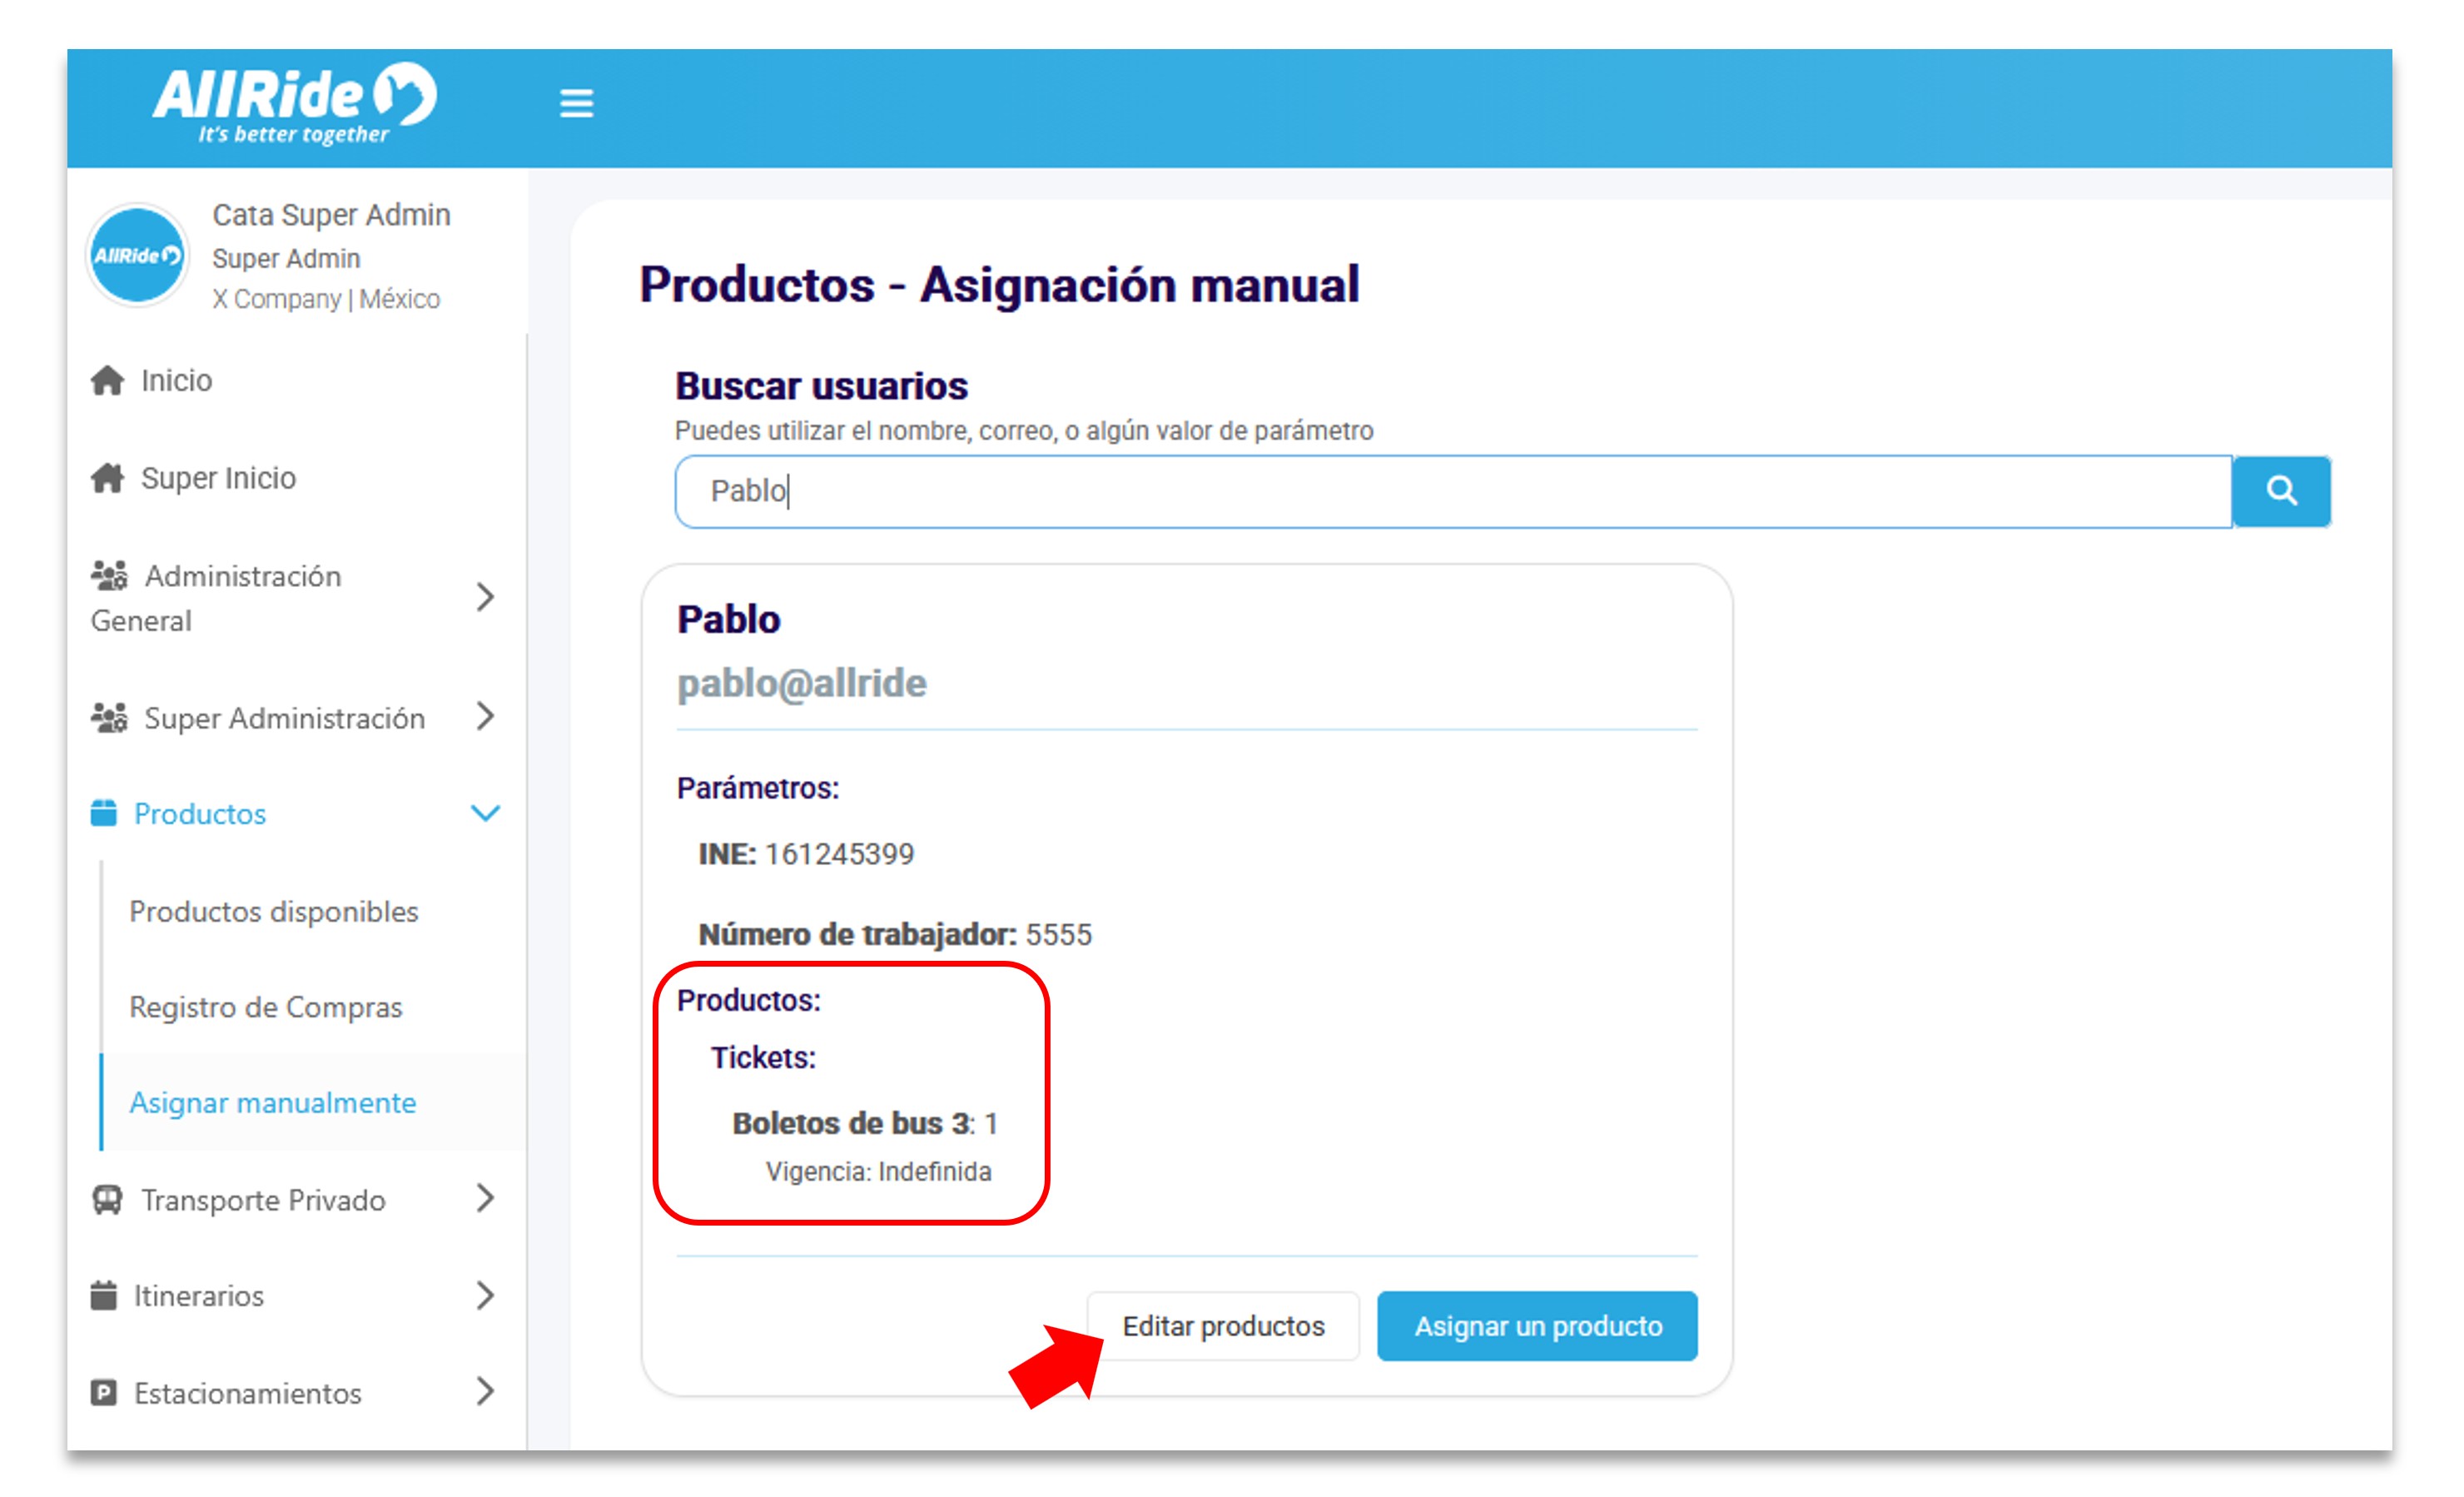Click the Transporte Privado bus icon
The image size is (2464, 1497).
click(x=107, y=1199)
